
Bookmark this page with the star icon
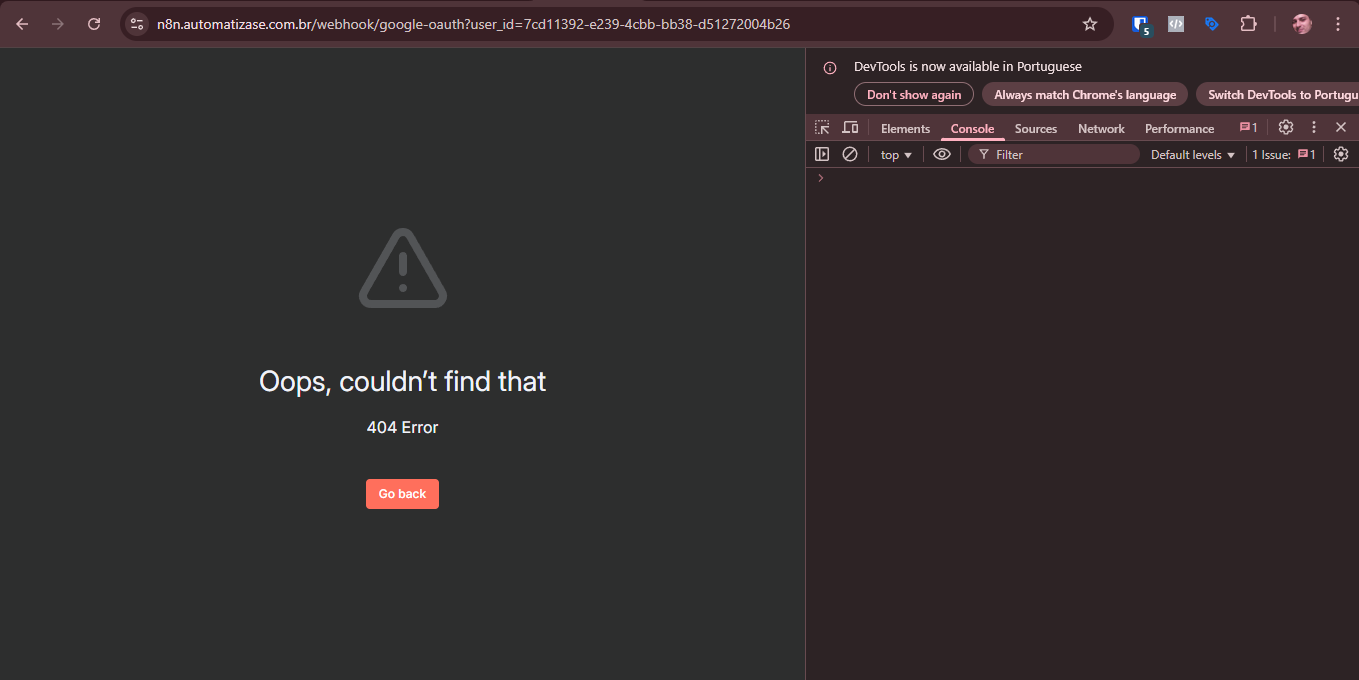[x=1090, y=24]
